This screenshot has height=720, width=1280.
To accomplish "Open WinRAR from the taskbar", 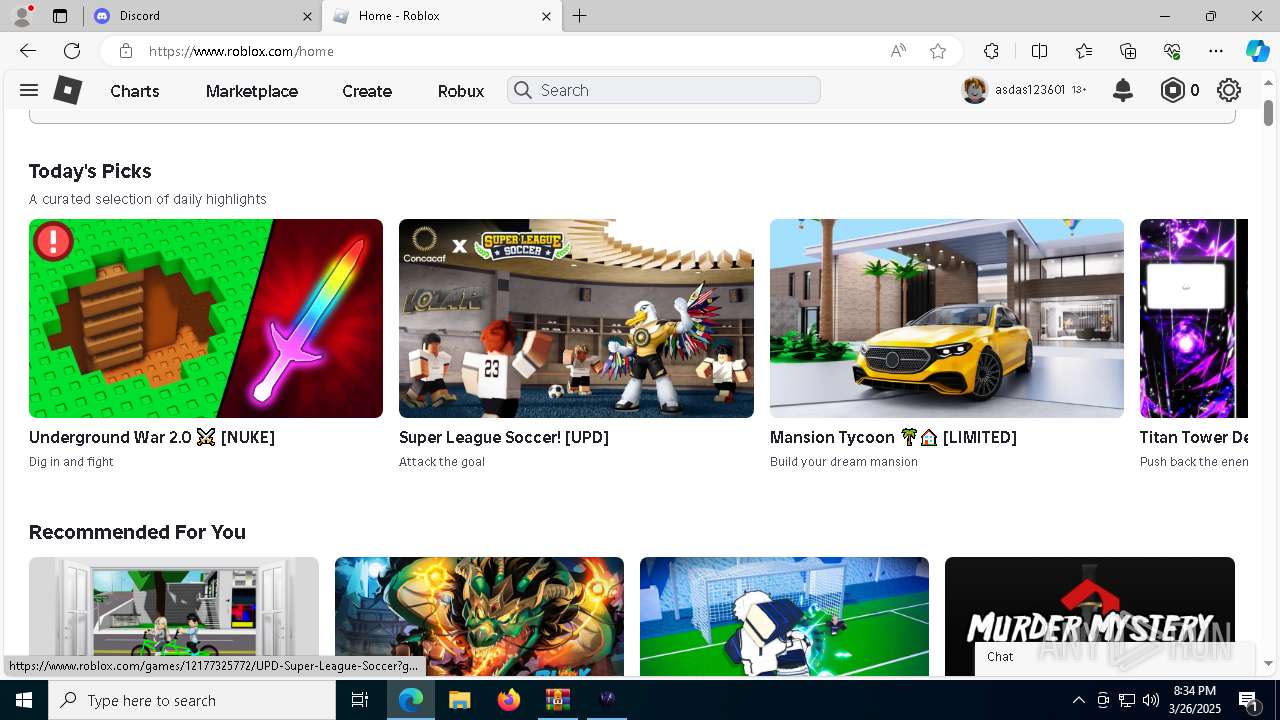I will pos(557,700).
